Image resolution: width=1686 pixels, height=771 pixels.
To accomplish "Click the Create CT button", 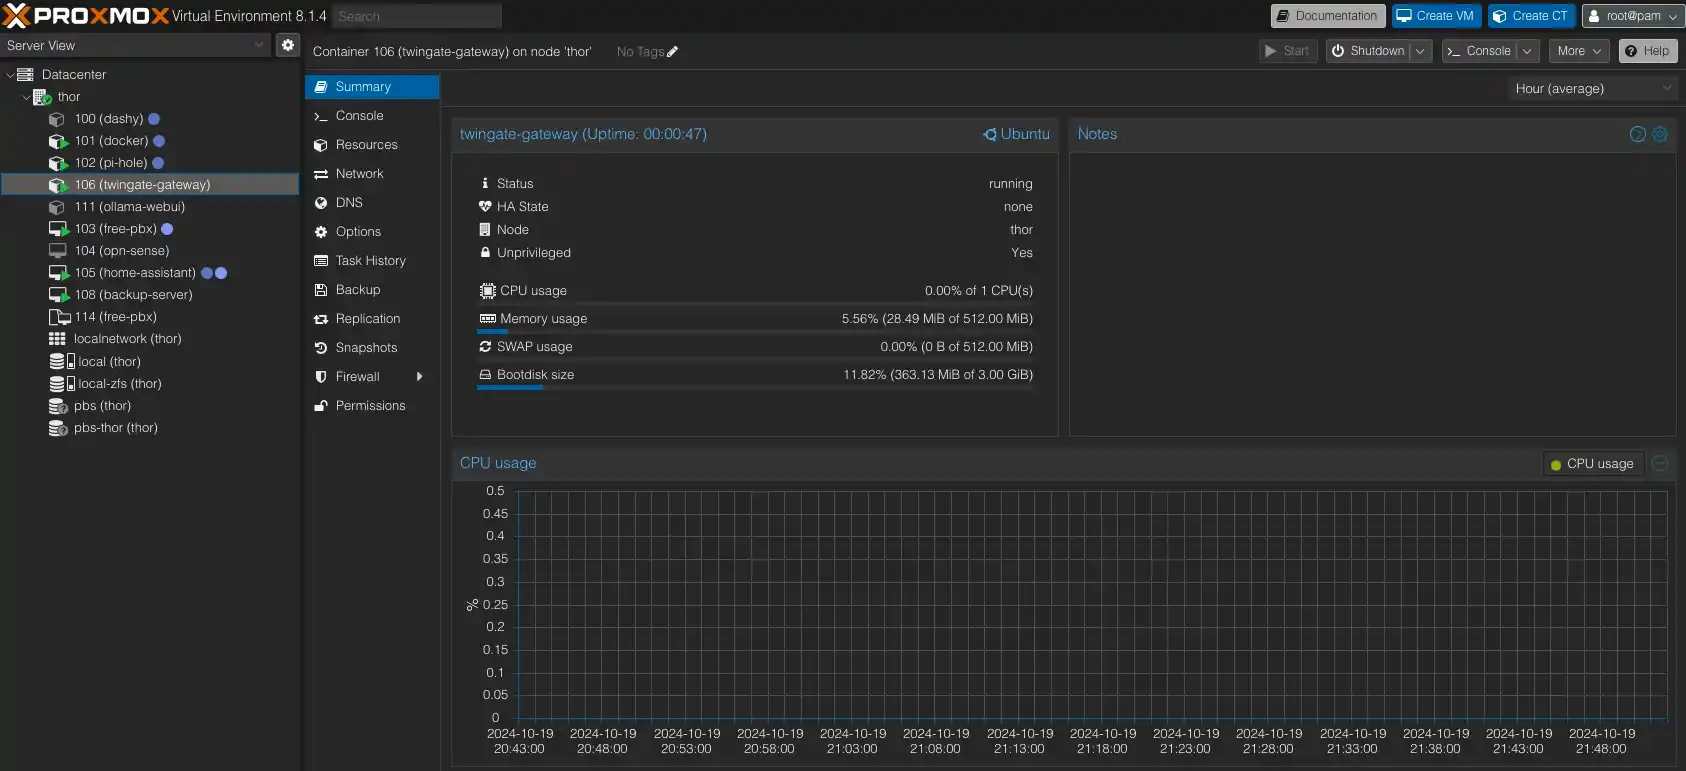I will [x=1531, y=16].
